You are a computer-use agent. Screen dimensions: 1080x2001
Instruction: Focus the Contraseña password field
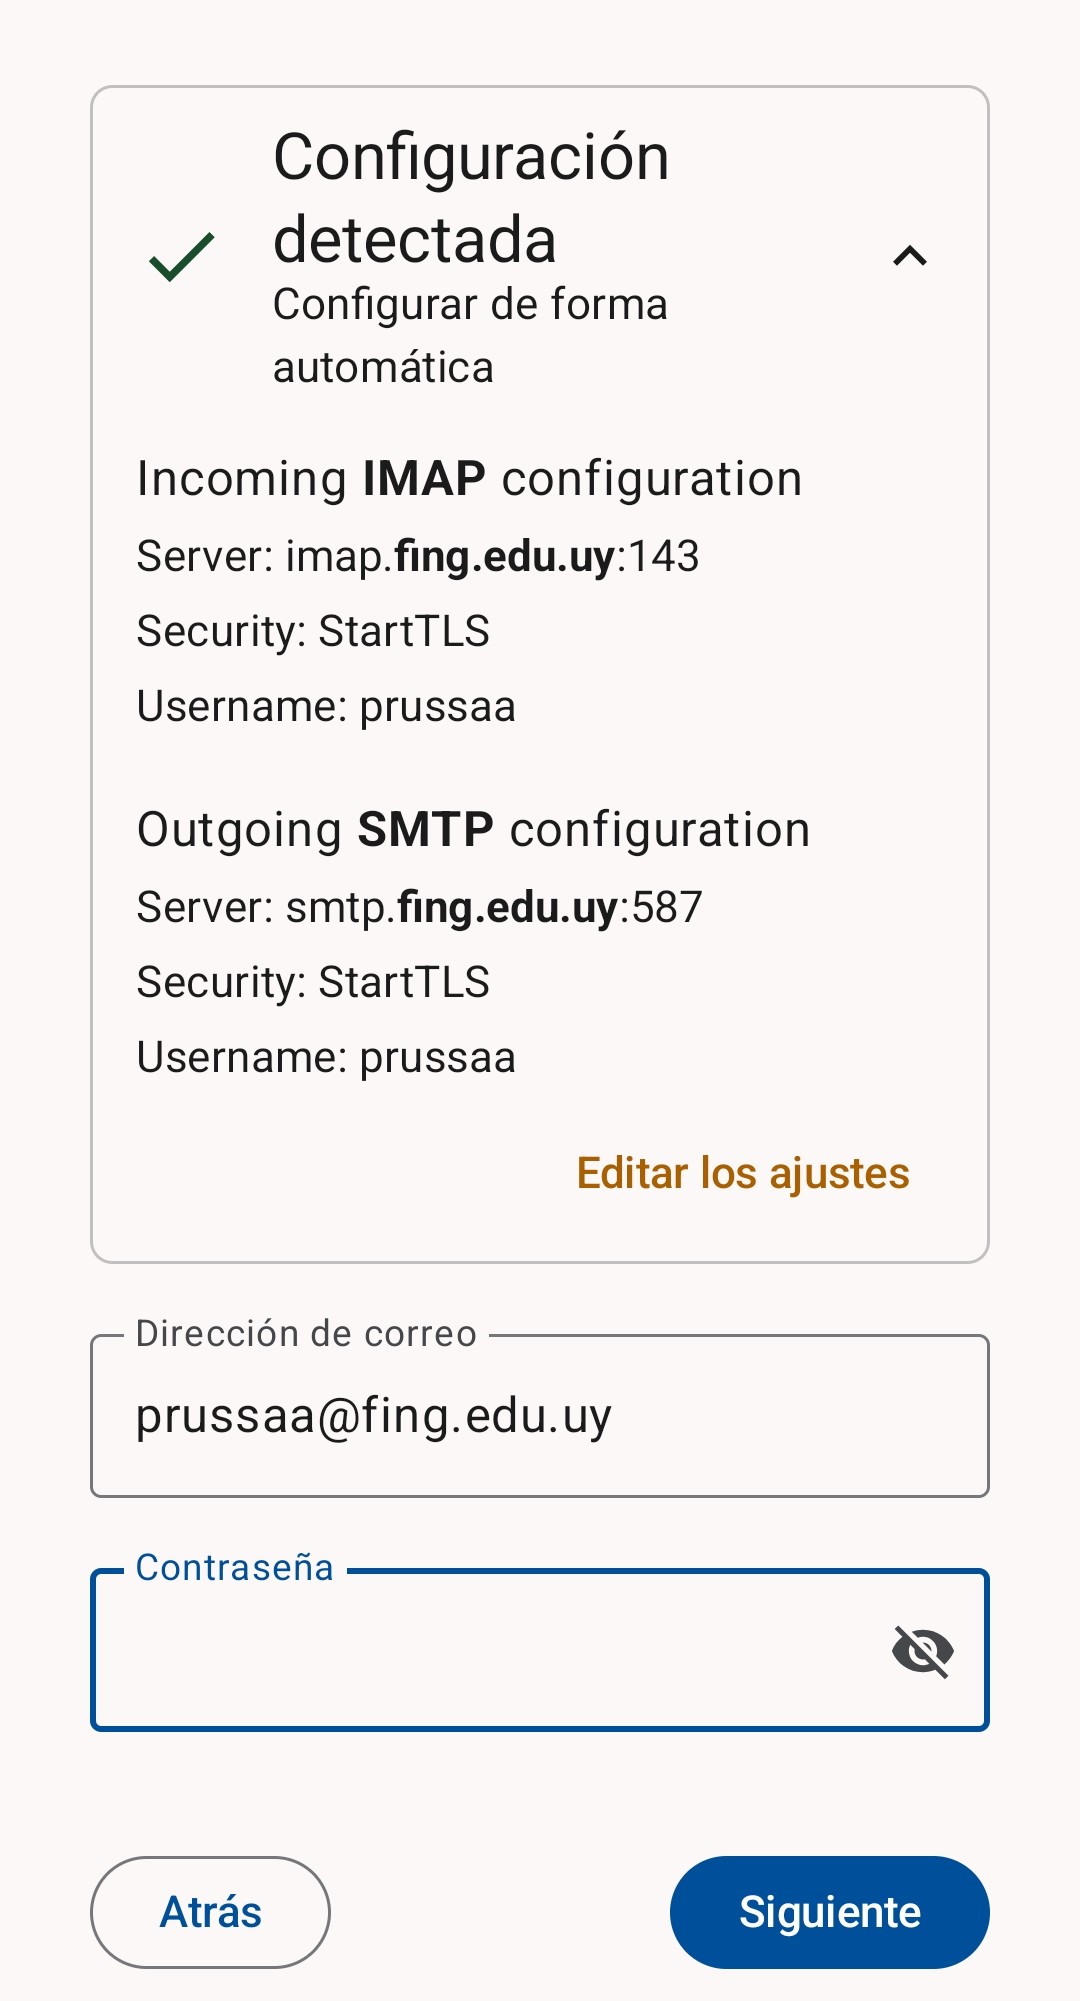pyautogui.click(x=490, y=1650)
